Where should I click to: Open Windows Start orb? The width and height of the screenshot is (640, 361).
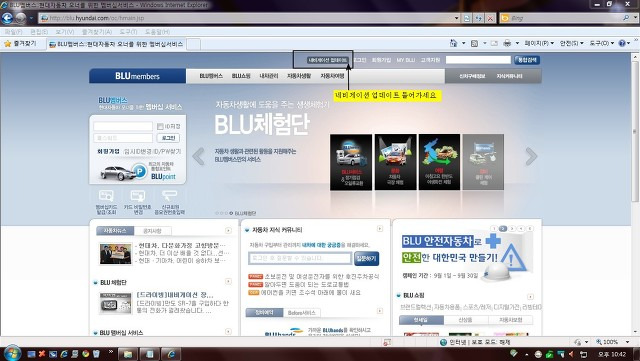[11, 353]
